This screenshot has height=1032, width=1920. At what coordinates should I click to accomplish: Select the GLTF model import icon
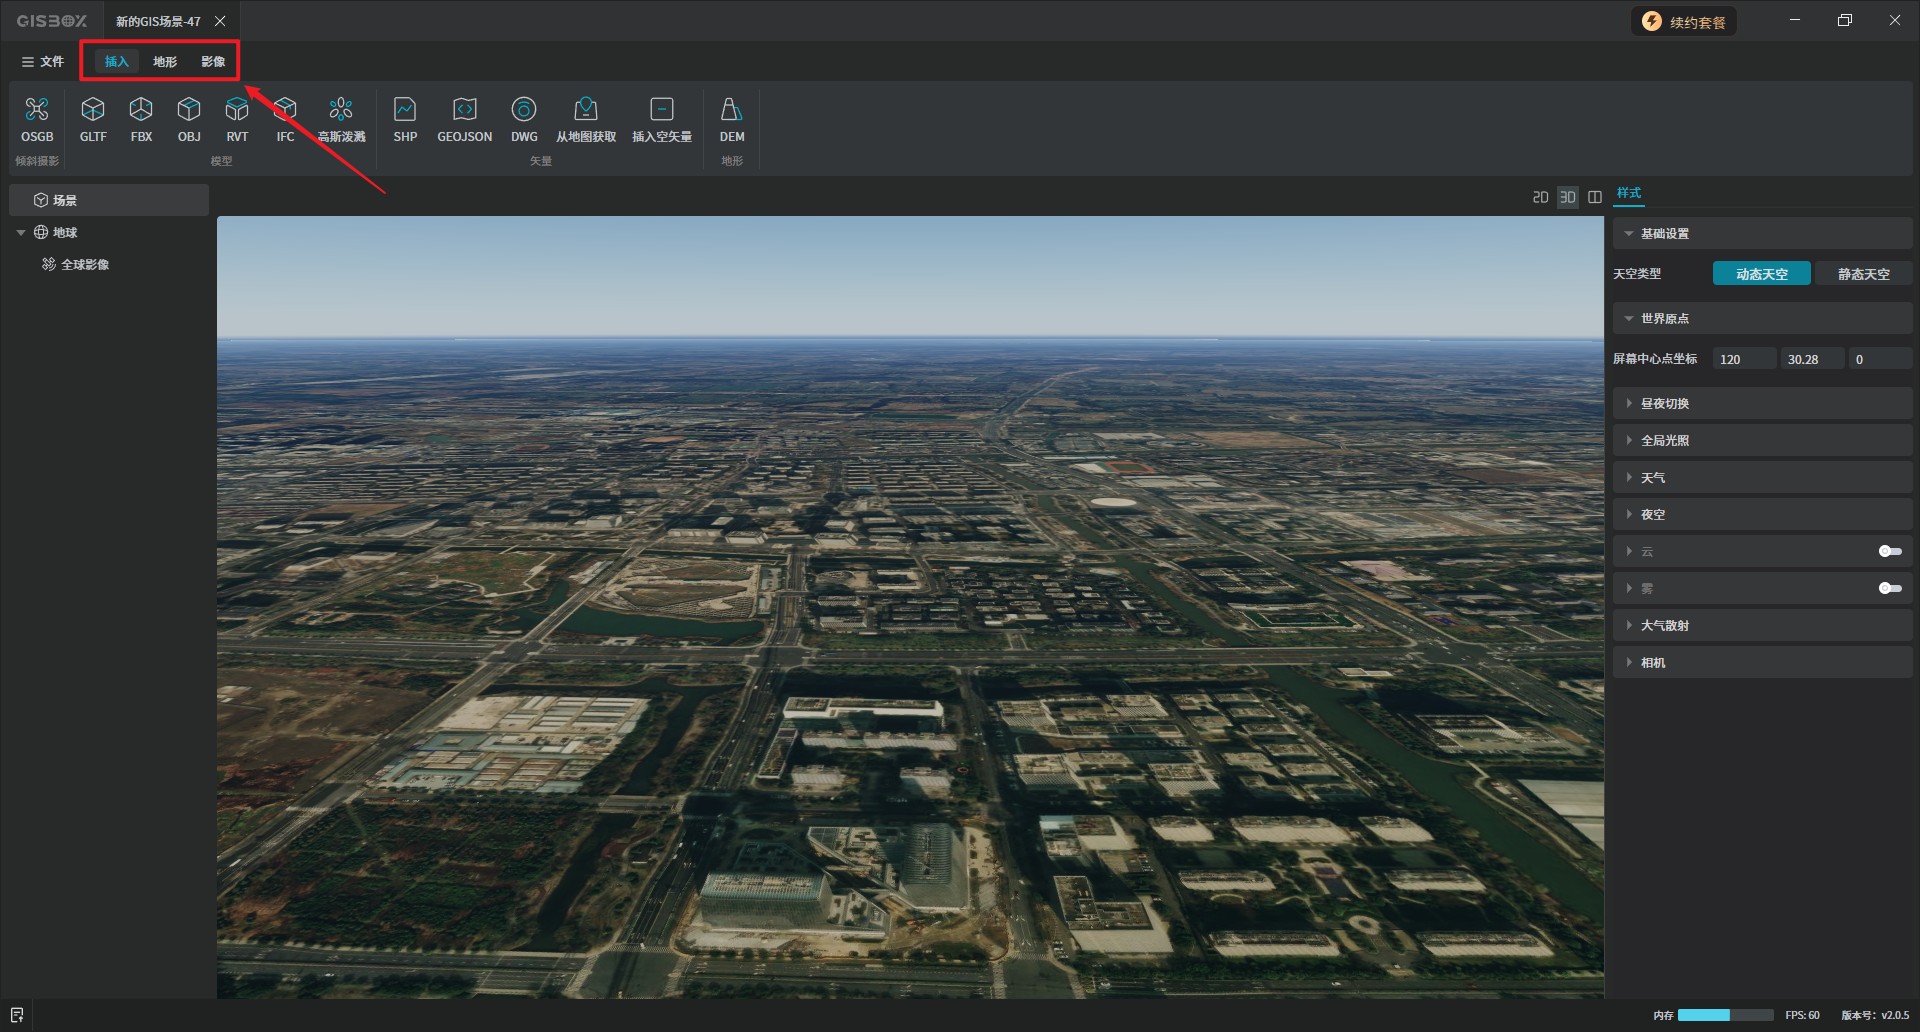click(x=93, y=119)
